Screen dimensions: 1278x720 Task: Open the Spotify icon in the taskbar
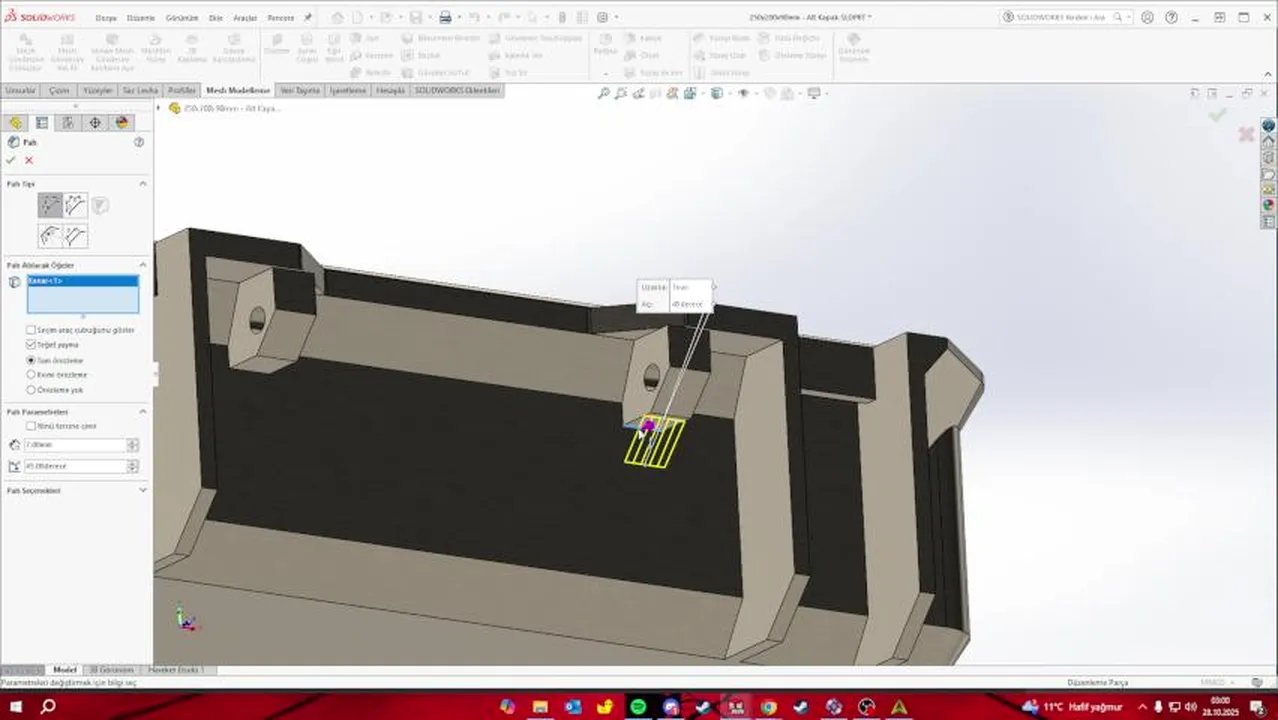(638, 707)
